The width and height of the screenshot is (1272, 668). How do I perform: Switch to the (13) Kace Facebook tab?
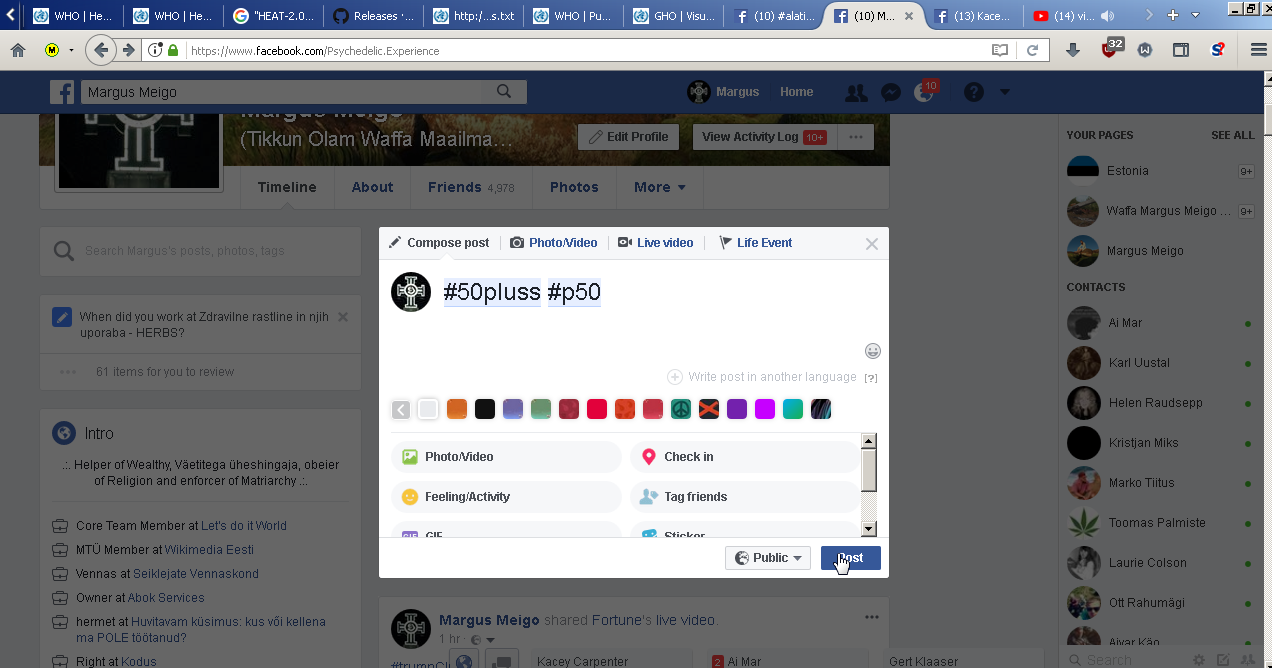point(973,16)
